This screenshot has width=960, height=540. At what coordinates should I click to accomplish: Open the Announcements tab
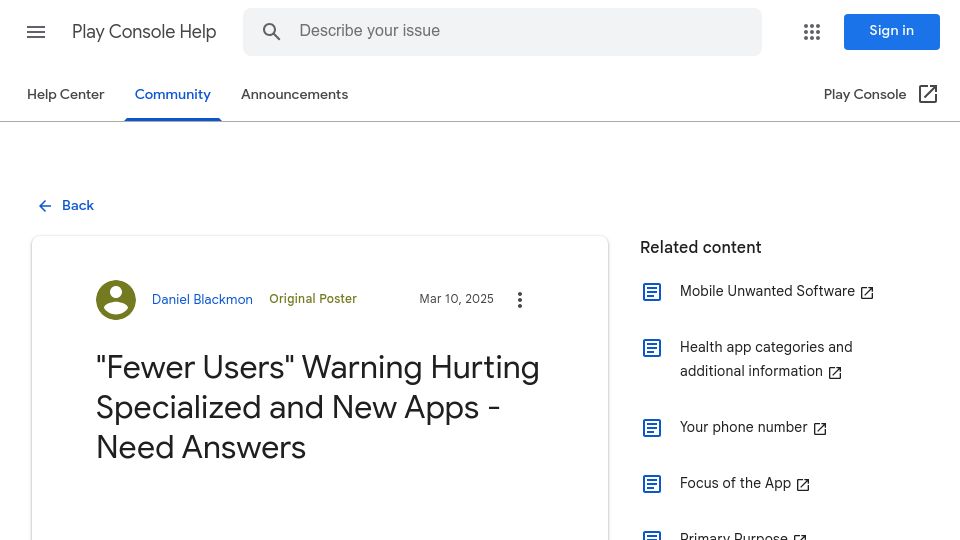pos(294,94)
